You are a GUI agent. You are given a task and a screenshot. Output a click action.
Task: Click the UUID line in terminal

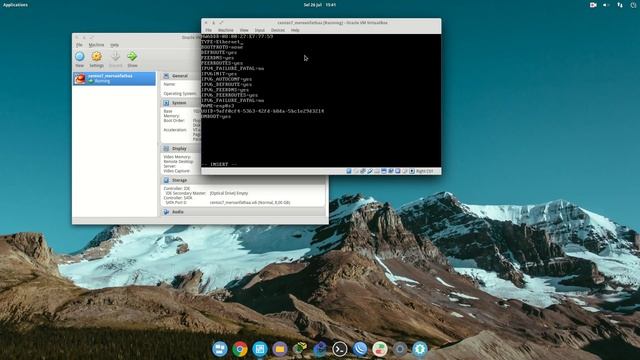point(262,111)
